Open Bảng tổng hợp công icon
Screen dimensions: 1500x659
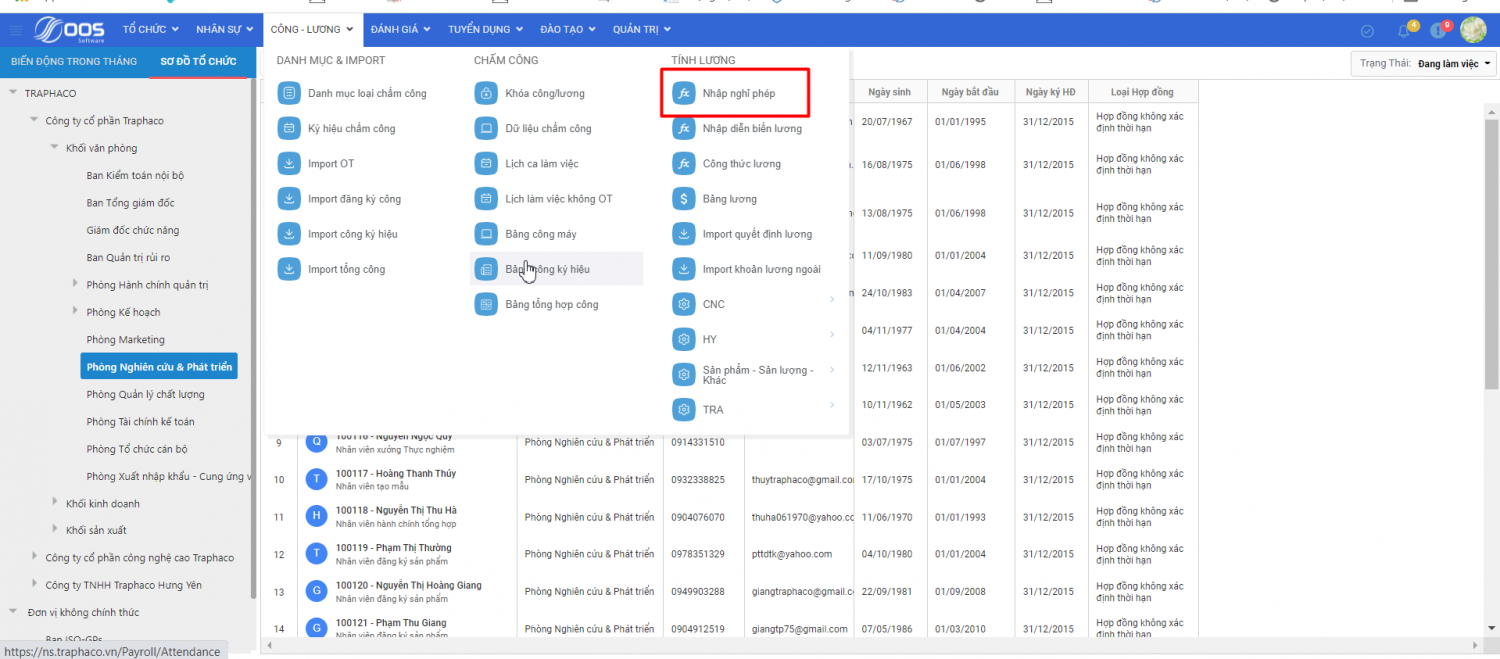click(486, 304)
